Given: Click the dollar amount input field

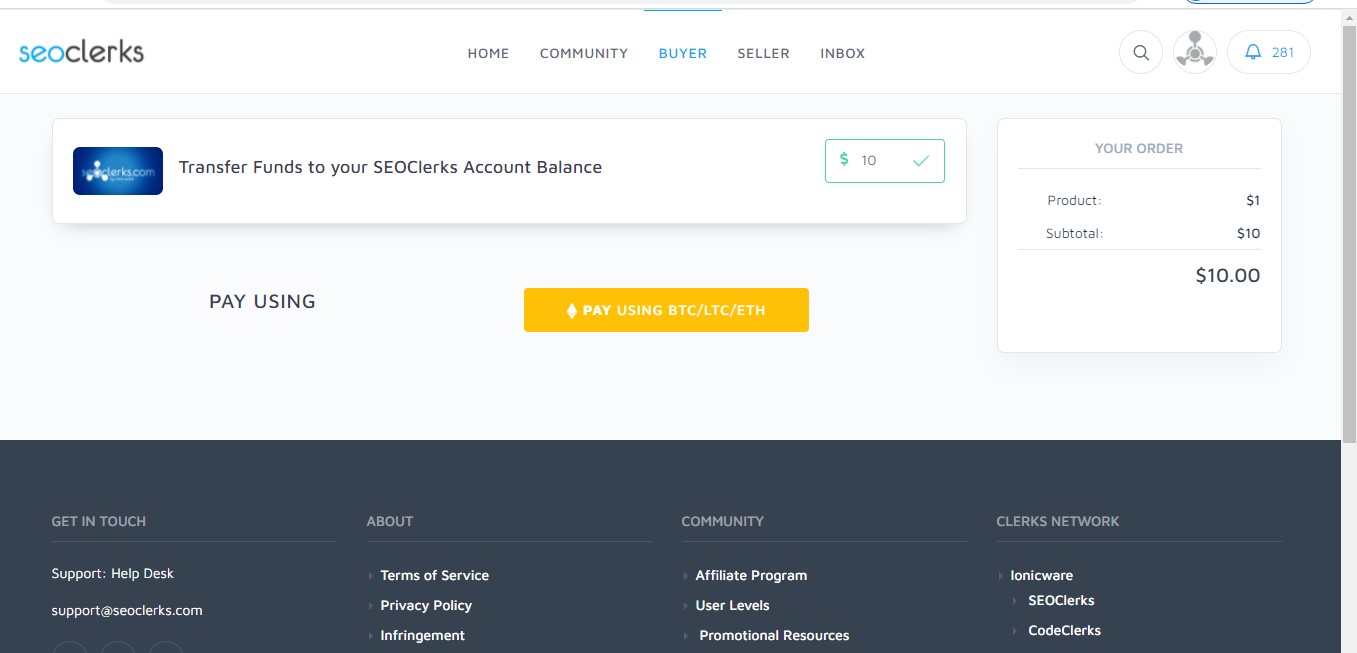Looking at the screenshot, I should click(x=884, y=161).
